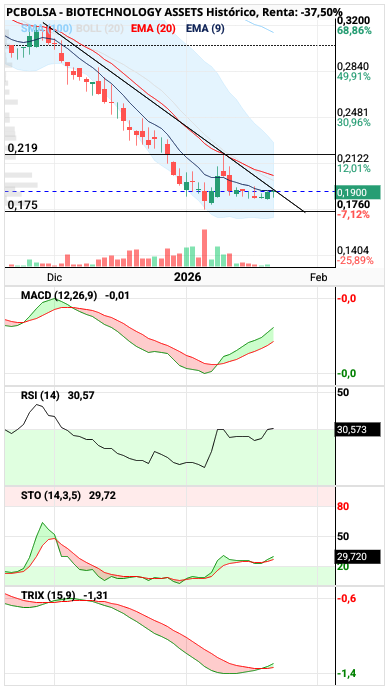389x690 pixels.
Task: Click the Feb date axis label
Action: click(x=318, y=278)
